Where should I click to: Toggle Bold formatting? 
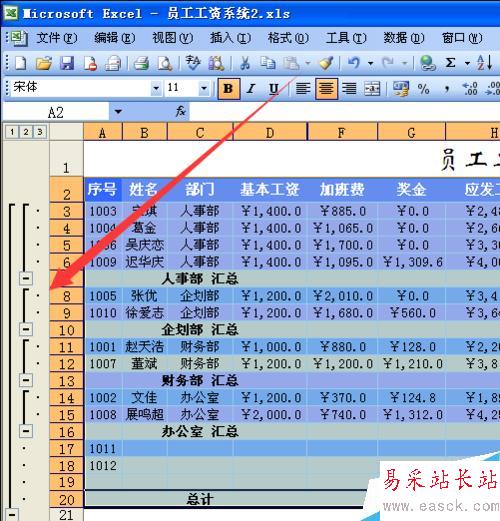click(229, 89)
